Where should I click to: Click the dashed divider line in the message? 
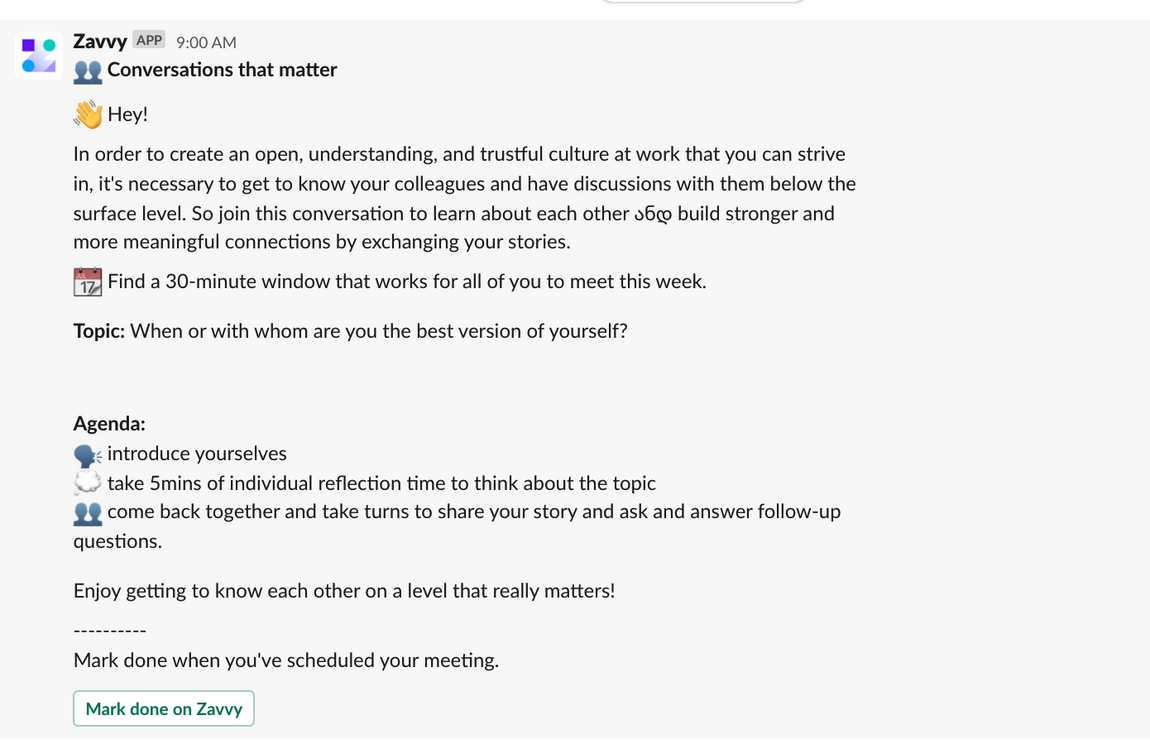pyautogui.click(x=108, y=629)
